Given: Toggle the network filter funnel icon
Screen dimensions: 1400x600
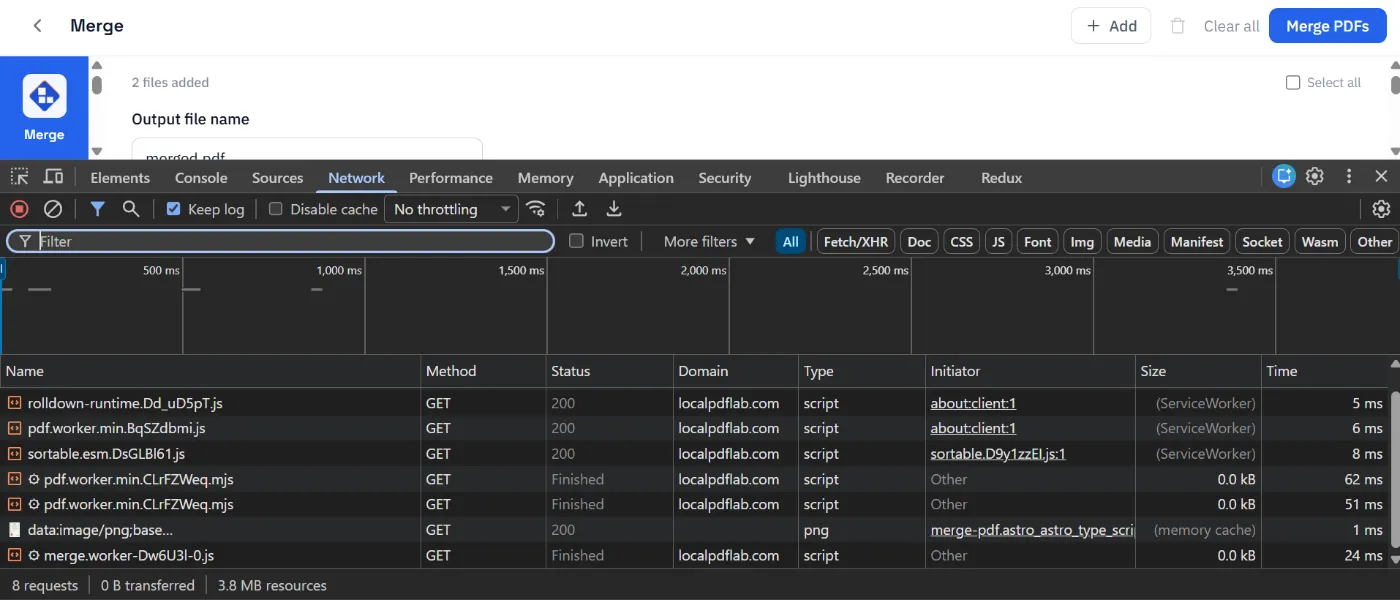Looking at the screenshot, I should 97,209.
